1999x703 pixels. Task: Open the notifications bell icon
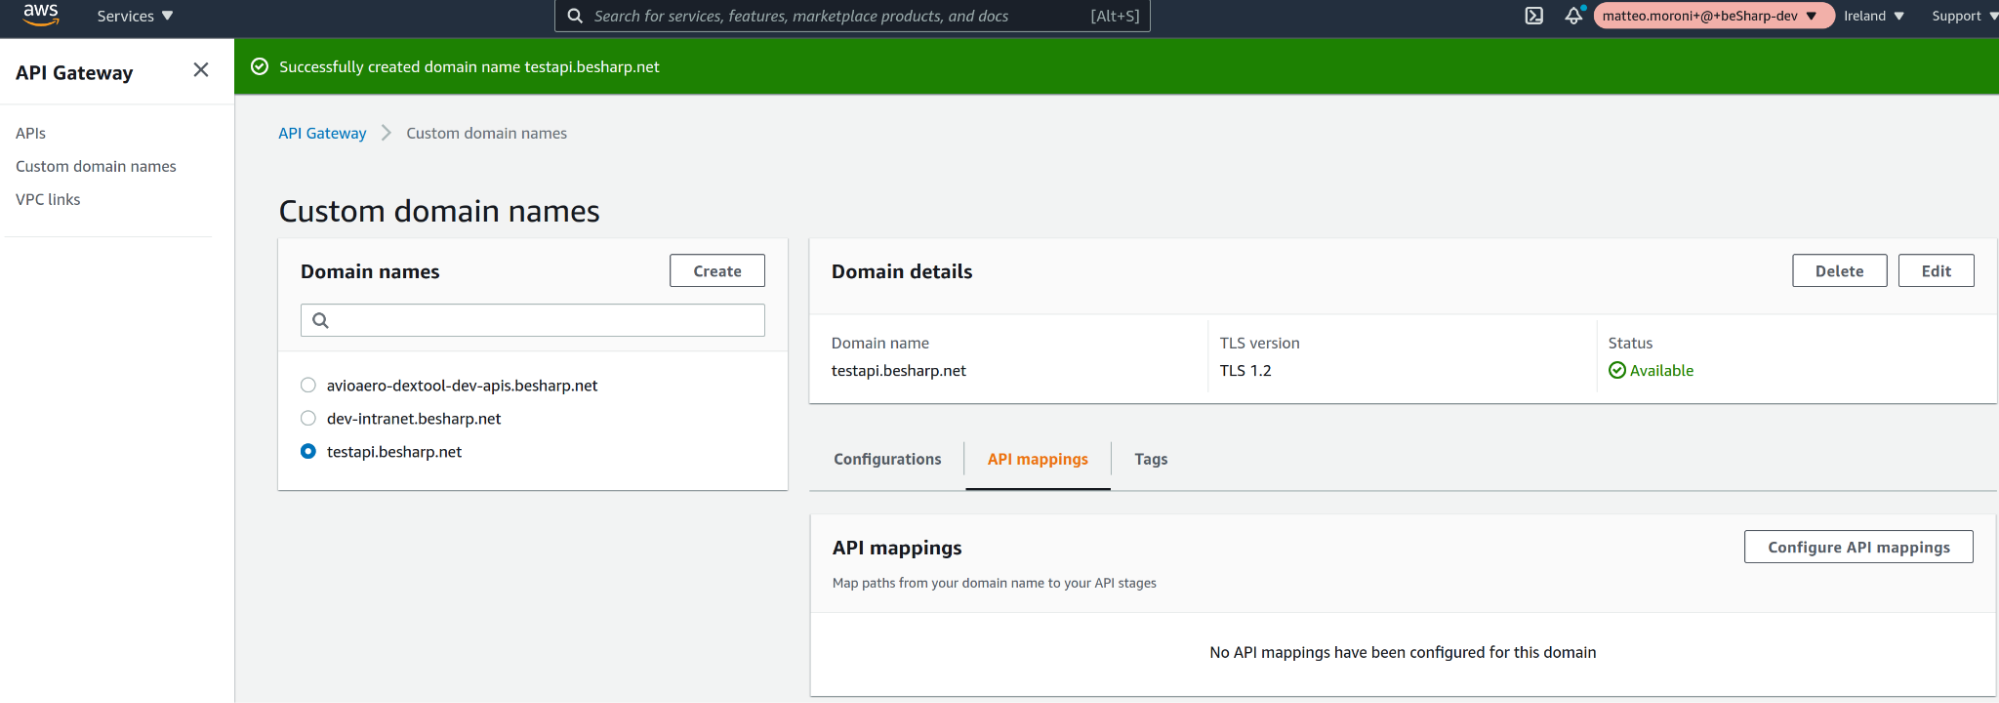1573,16
